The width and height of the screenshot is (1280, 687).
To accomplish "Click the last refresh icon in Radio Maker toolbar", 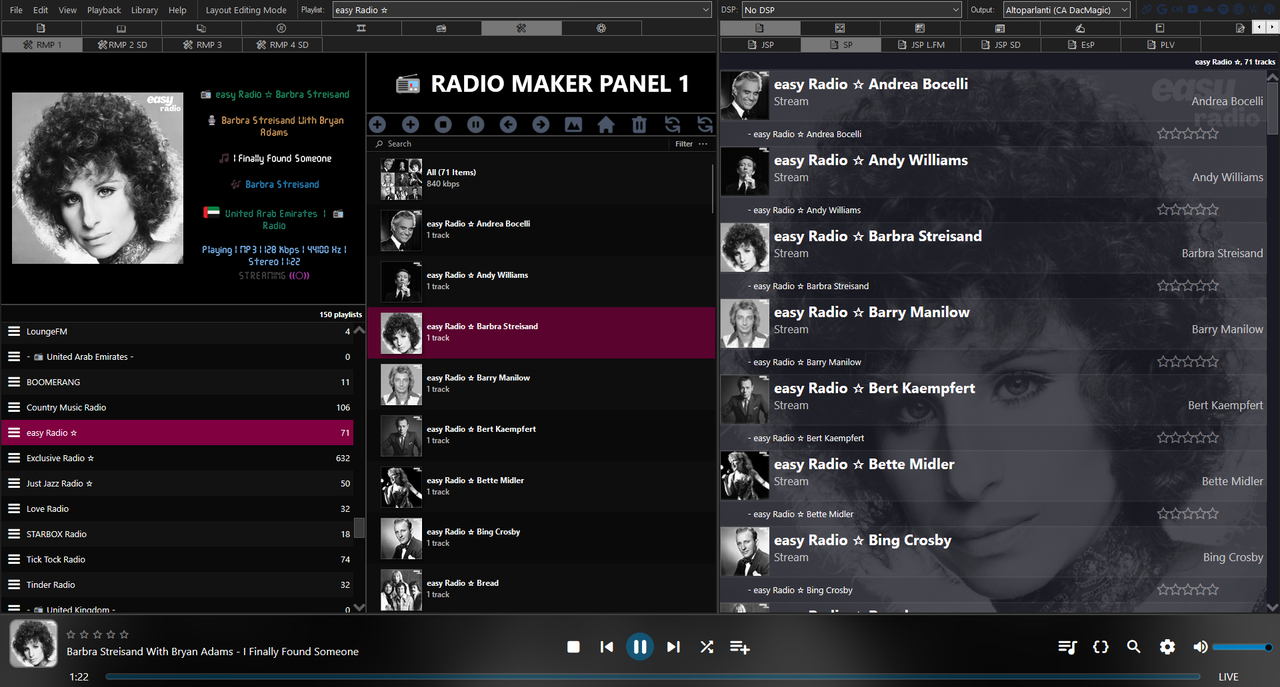I will click(705, 124).
